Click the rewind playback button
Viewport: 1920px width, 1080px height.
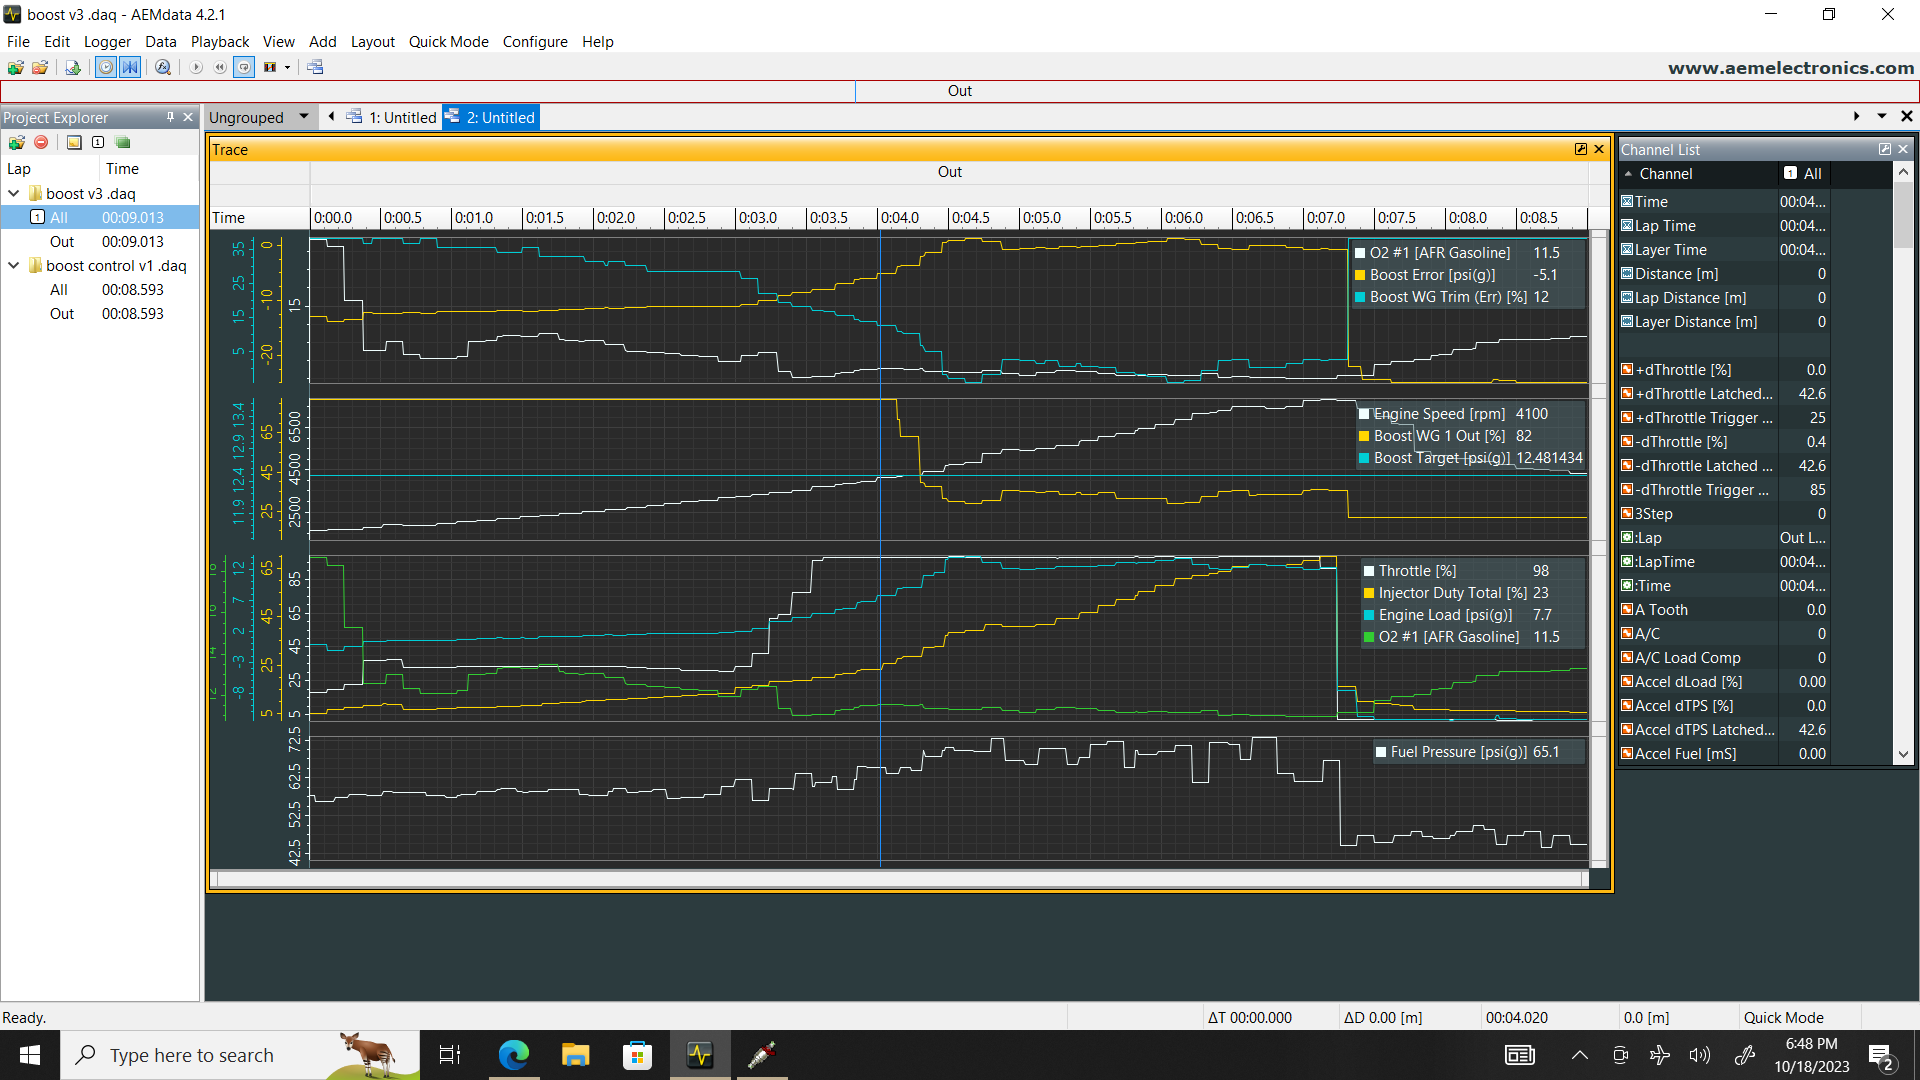coord(219,67)
